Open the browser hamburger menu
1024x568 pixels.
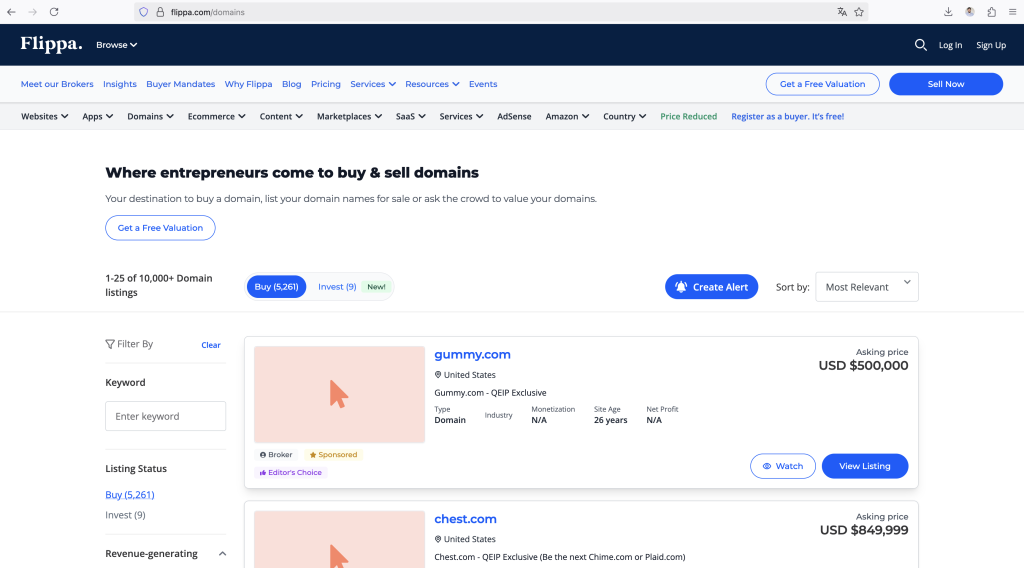1012,12
